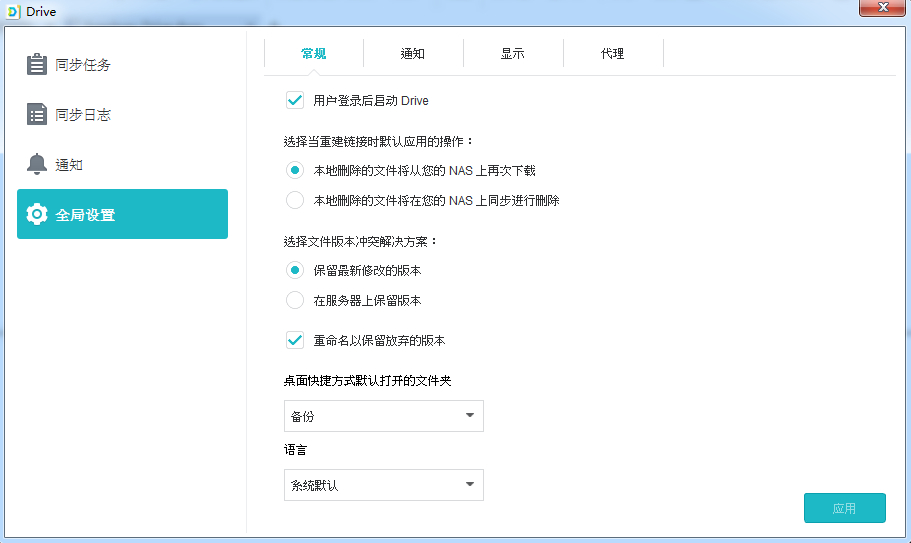This screenshot has height=543, width=911.
Task: Click the Drive app icon in title bar
Action: (13, 11)
